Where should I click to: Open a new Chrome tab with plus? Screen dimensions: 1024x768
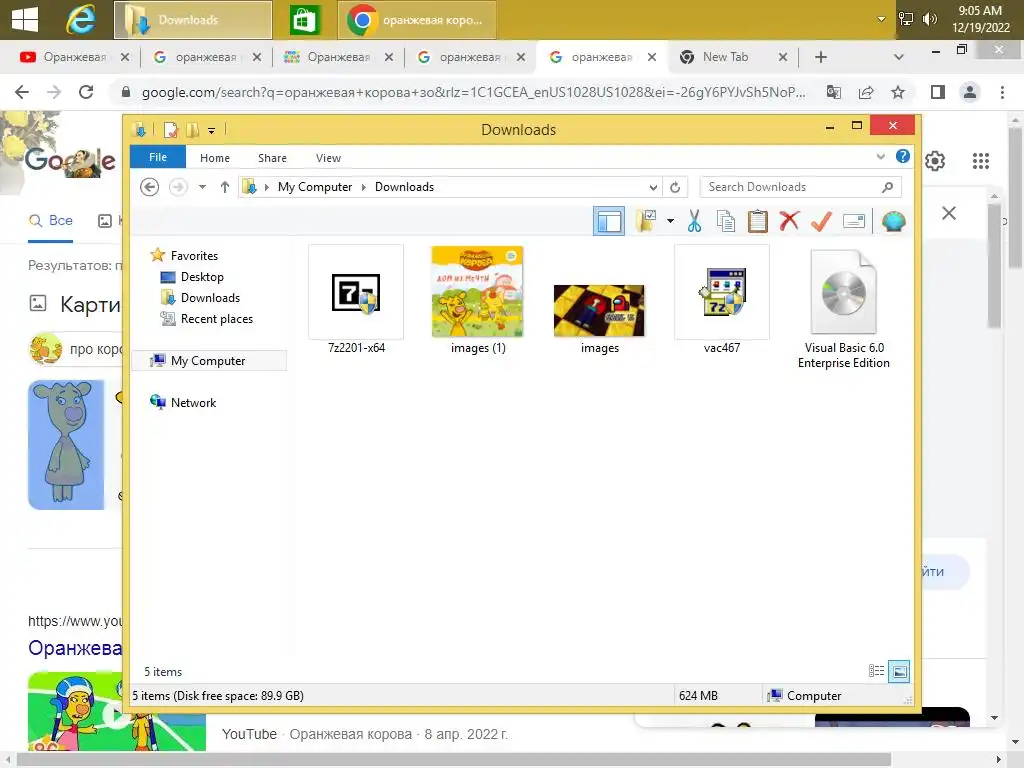point(821,57)
